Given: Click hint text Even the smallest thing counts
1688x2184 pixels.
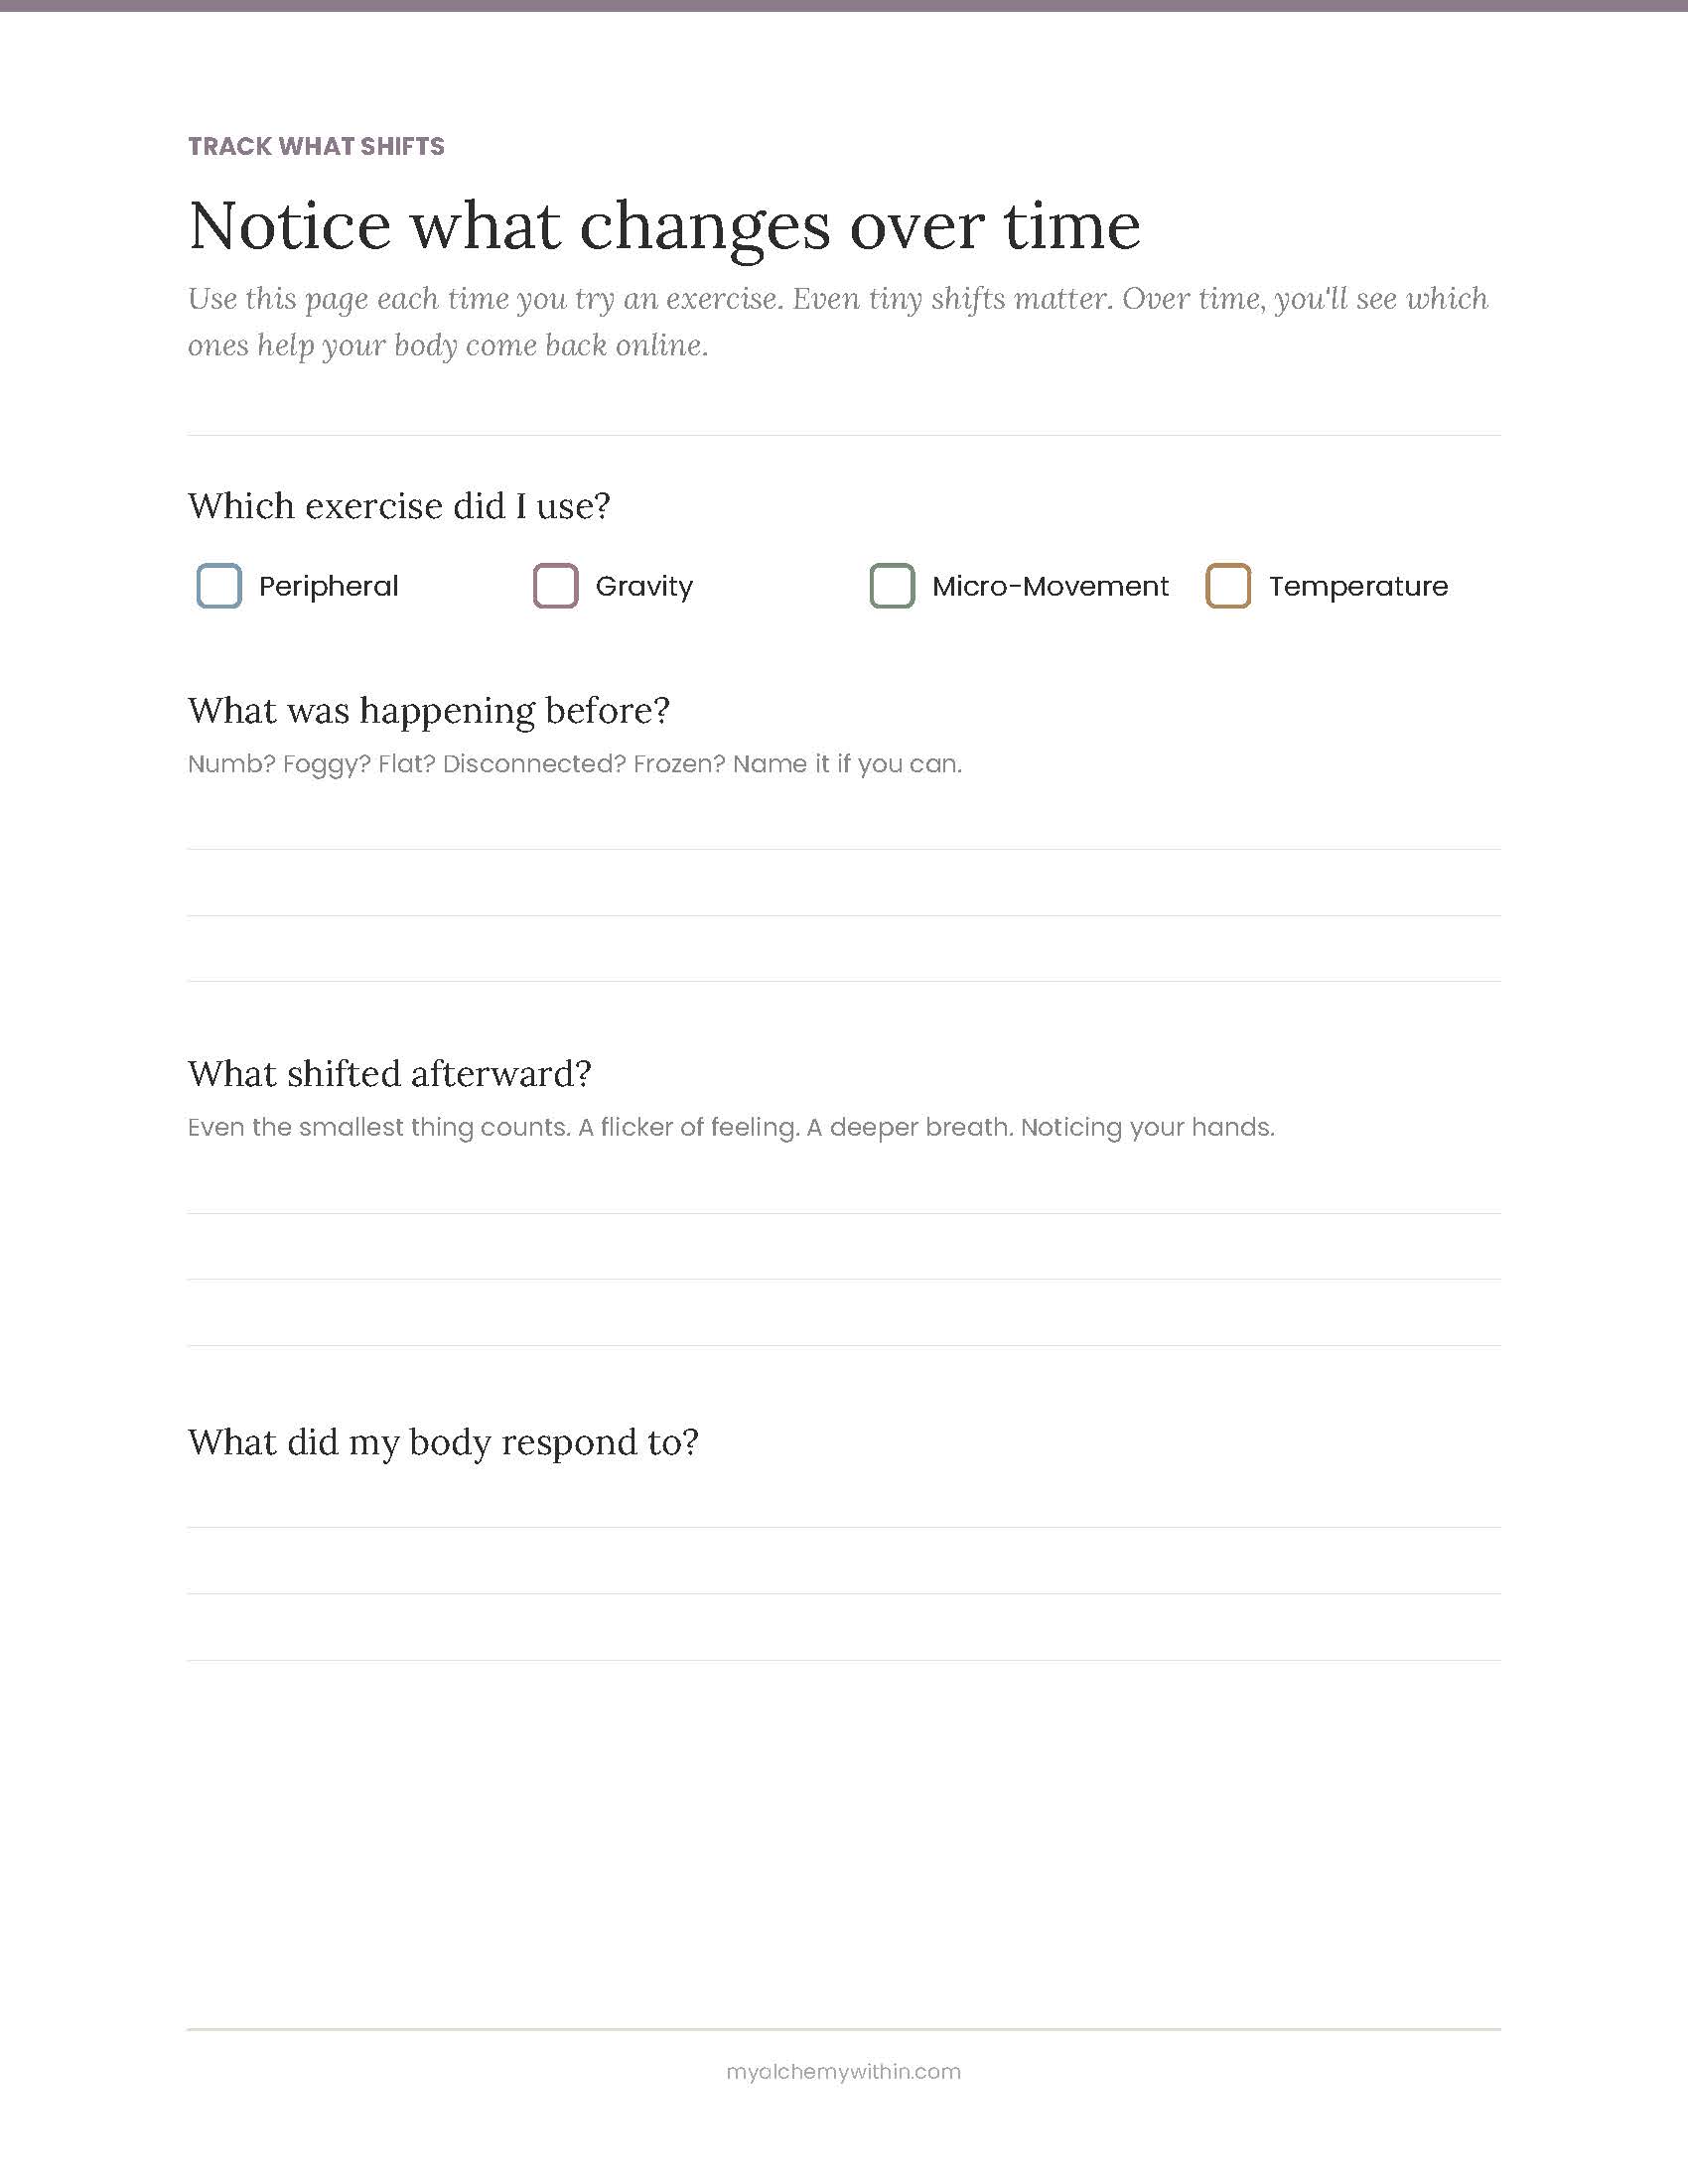Looking at the screenshot, I should [731, 1128].
